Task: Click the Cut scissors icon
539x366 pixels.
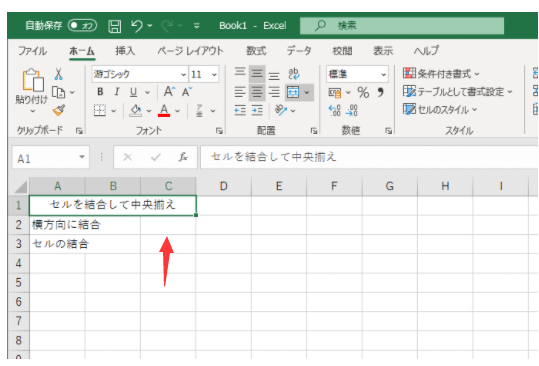Action: [58, 74]
